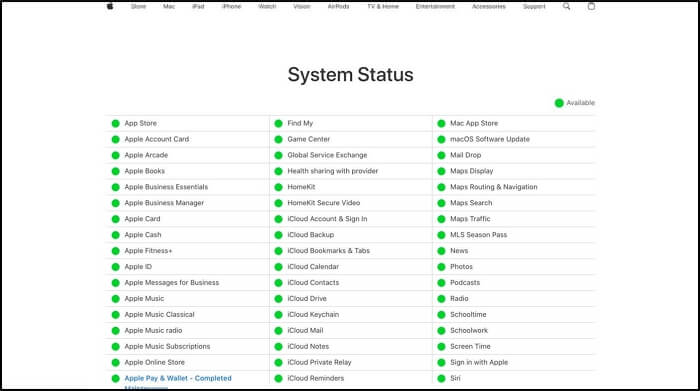This screenshot has height=391, width=700.
Task: Open the Watch menu item
Action: 267,6
